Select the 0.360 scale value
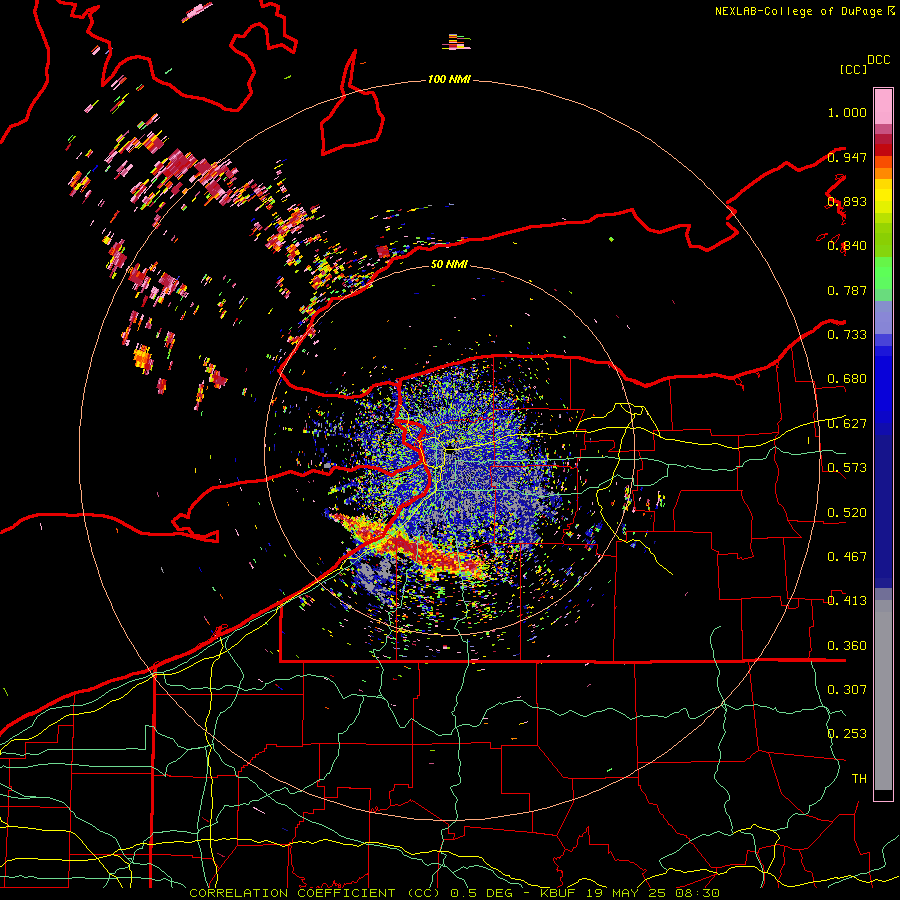This screenshot has height=900, width=900. 847,646
